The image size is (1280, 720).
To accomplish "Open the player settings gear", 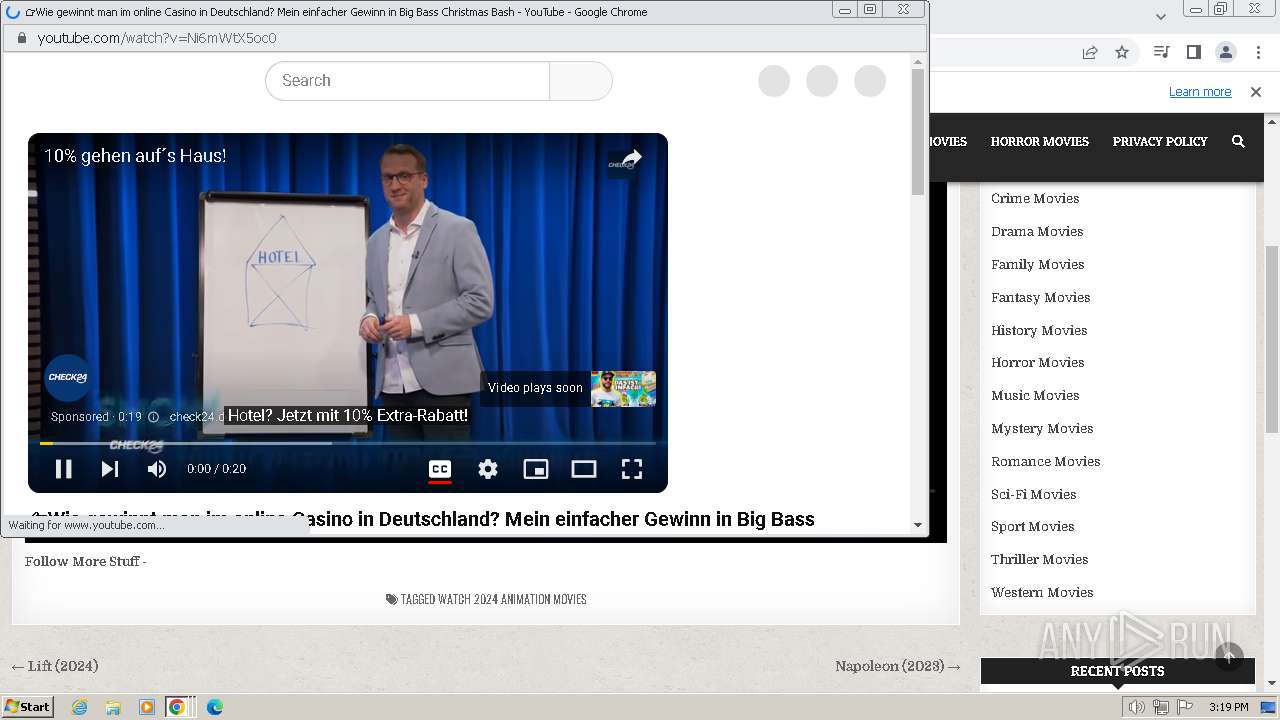I will 488,469.
